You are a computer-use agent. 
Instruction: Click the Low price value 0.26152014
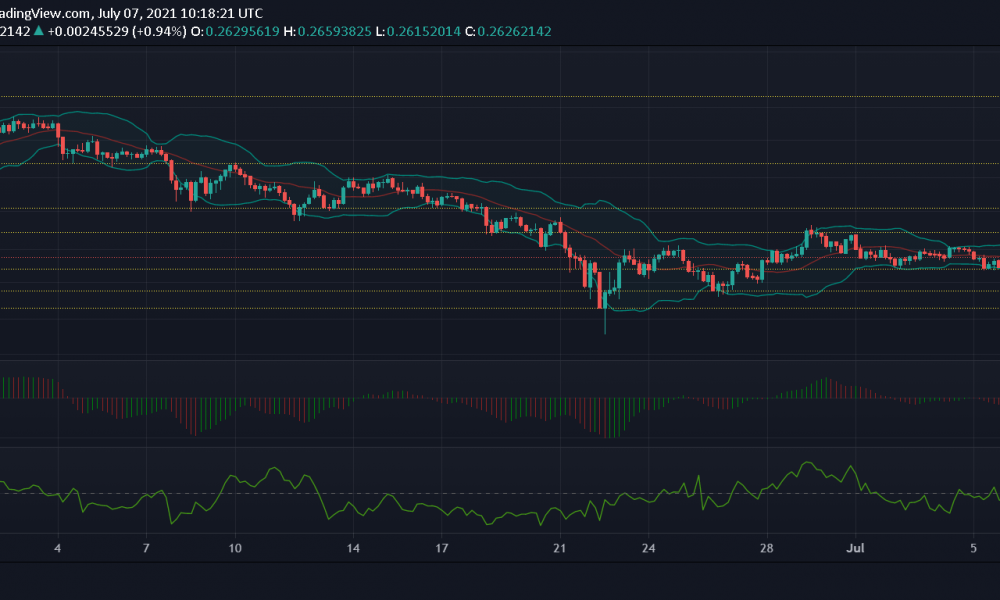pyautogui.click(x=423, y=31)
